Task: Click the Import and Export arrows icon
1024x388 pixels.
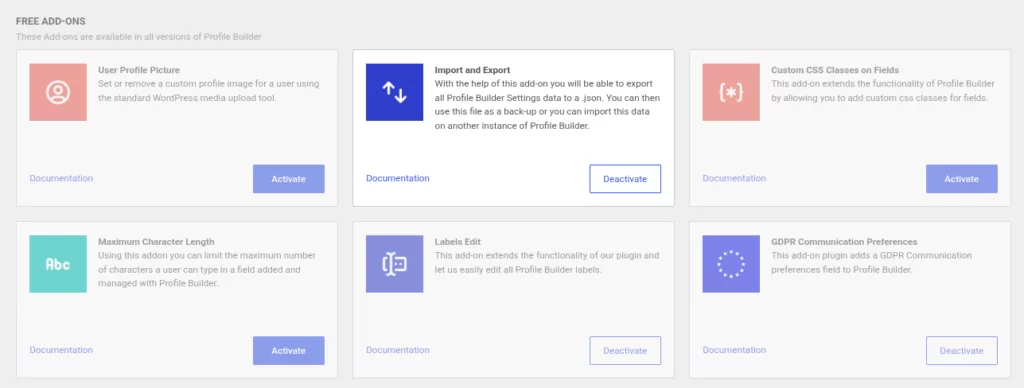Action: click(394, 92)
